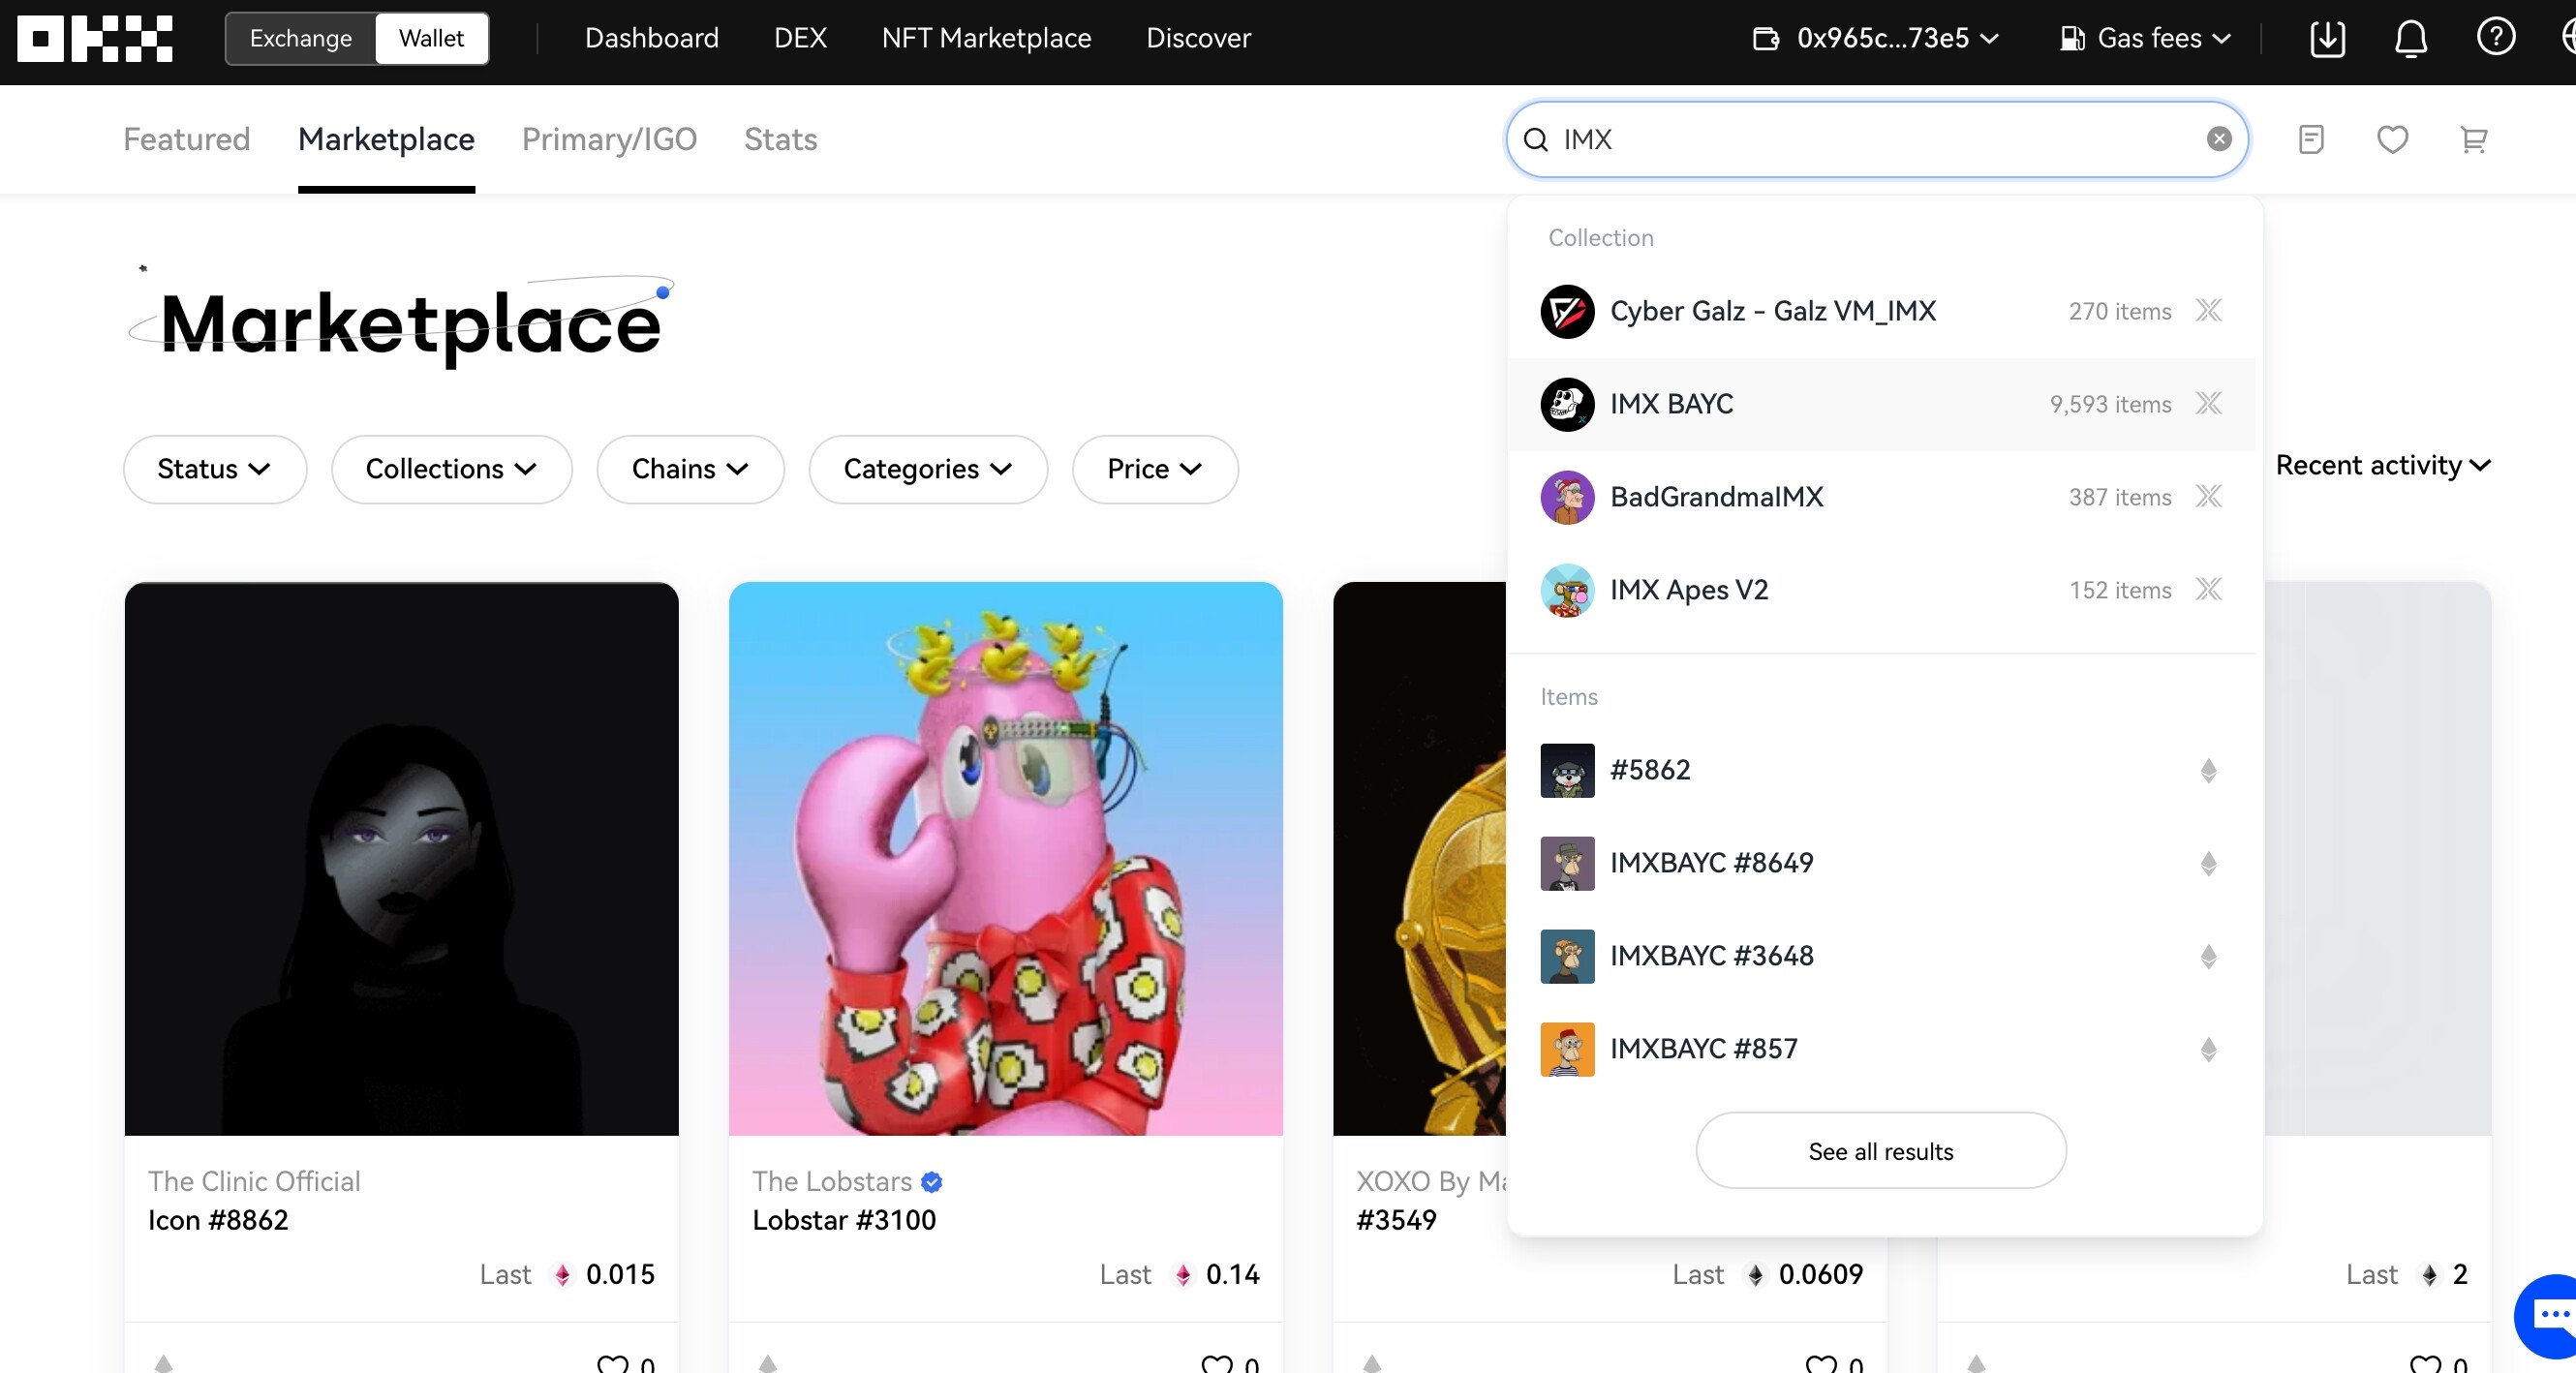Open the orders list icon
Image resolution: width=2576 pixels, height=1373 pixels.
click(2310, 139)
